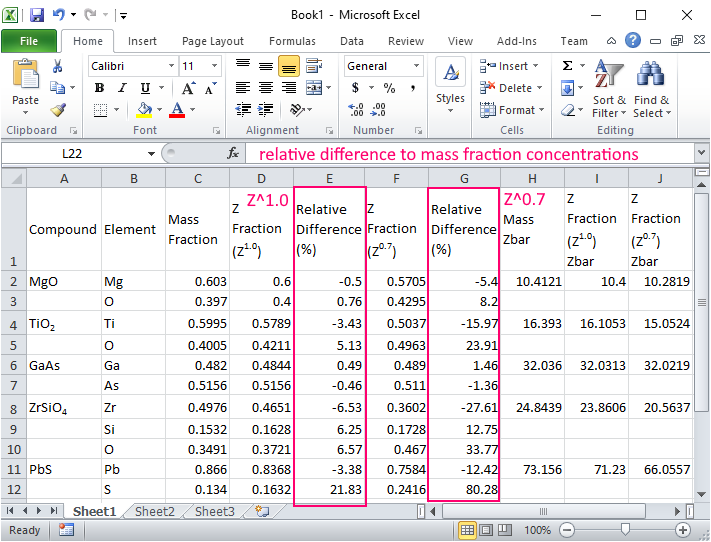Click the Cut scissors icon
The width and height of the screenshot is (711, 542).
pyautogui.click(x=58, y=66)
